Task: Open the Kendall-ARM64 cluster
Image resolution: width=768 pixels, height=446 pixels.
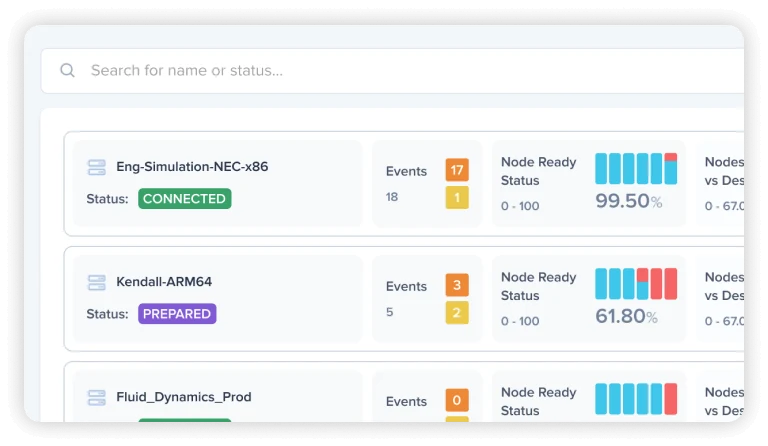Action: pyautogui.click(x=164, y=282)
